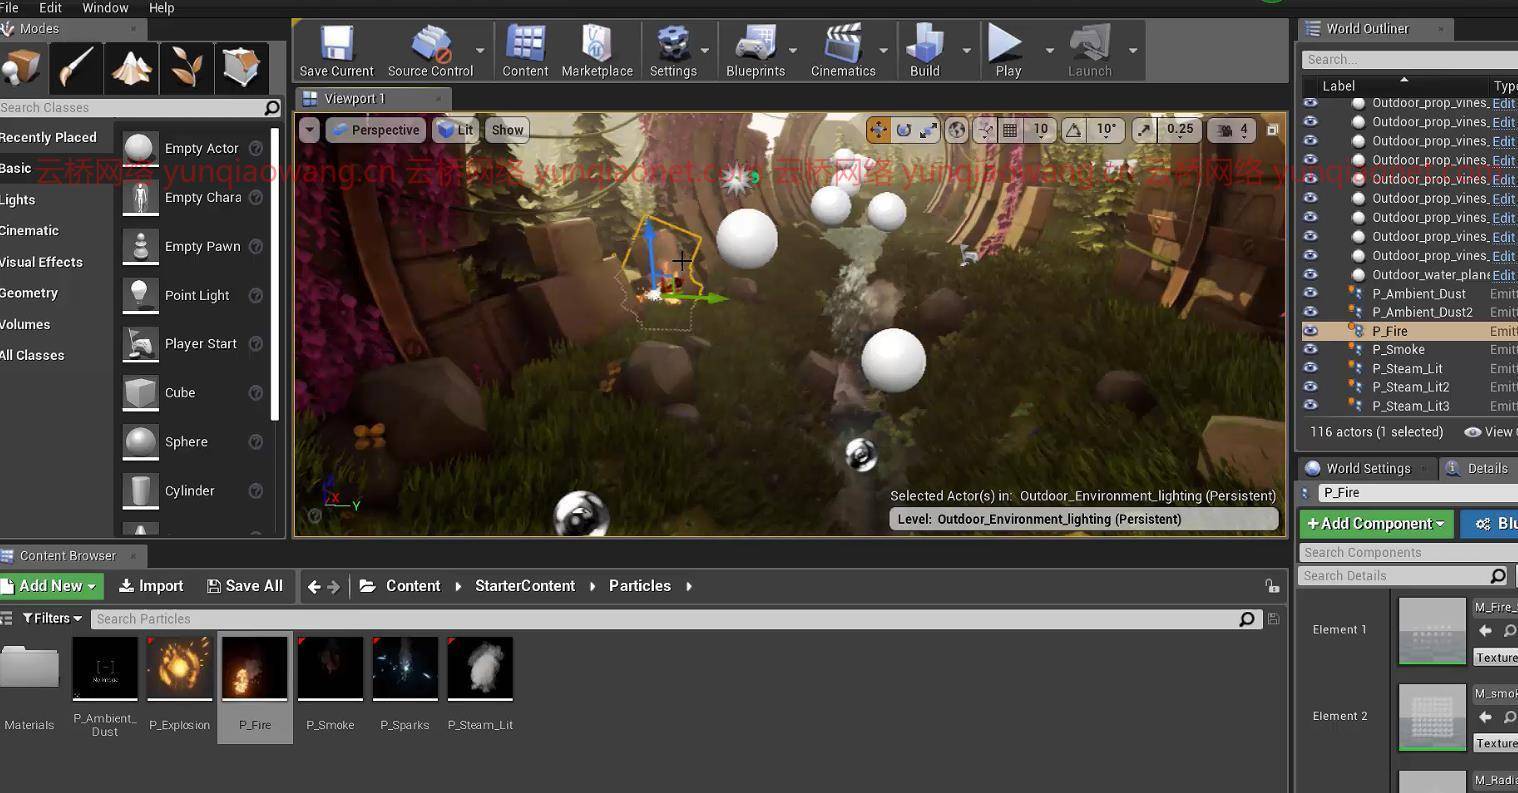The width and height of the screenshot is (1518, 793).
Task: Select Point Light in placement list
Action: pos(197,295)
